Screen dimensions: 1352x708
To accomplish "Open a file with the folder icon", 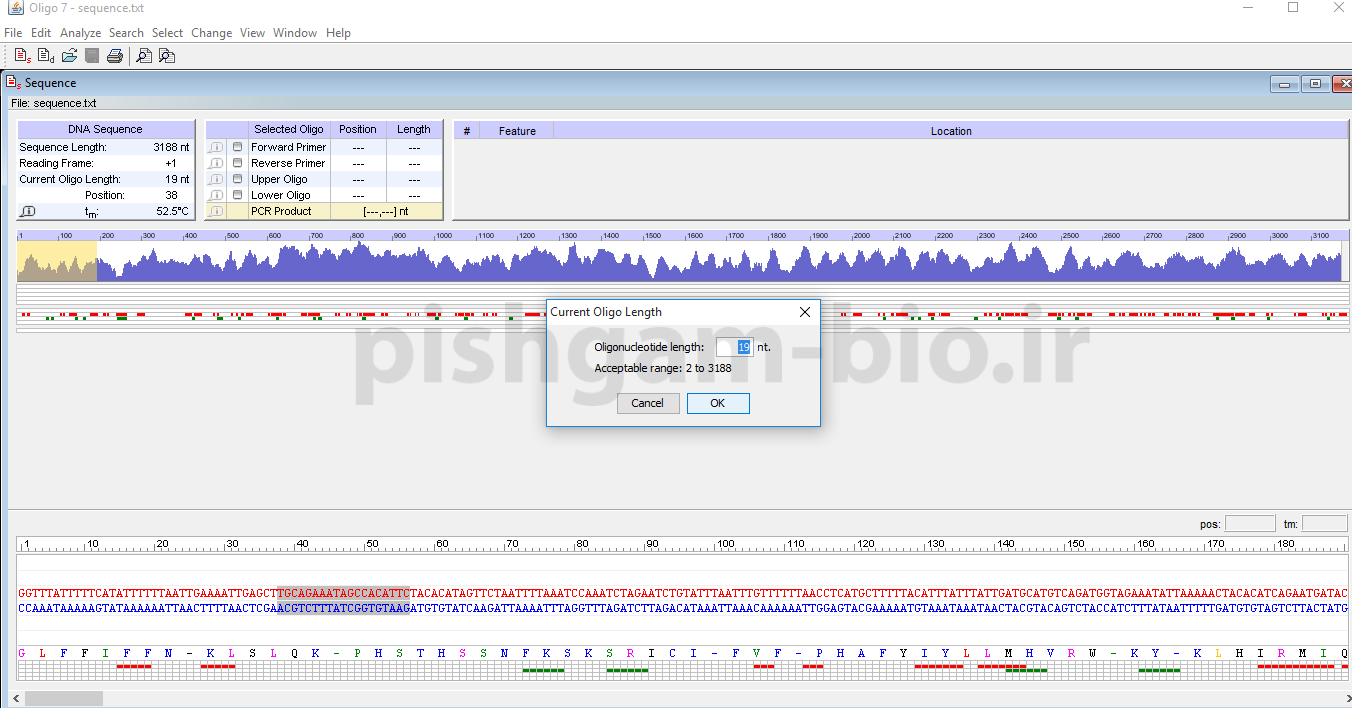I will 69,56.
